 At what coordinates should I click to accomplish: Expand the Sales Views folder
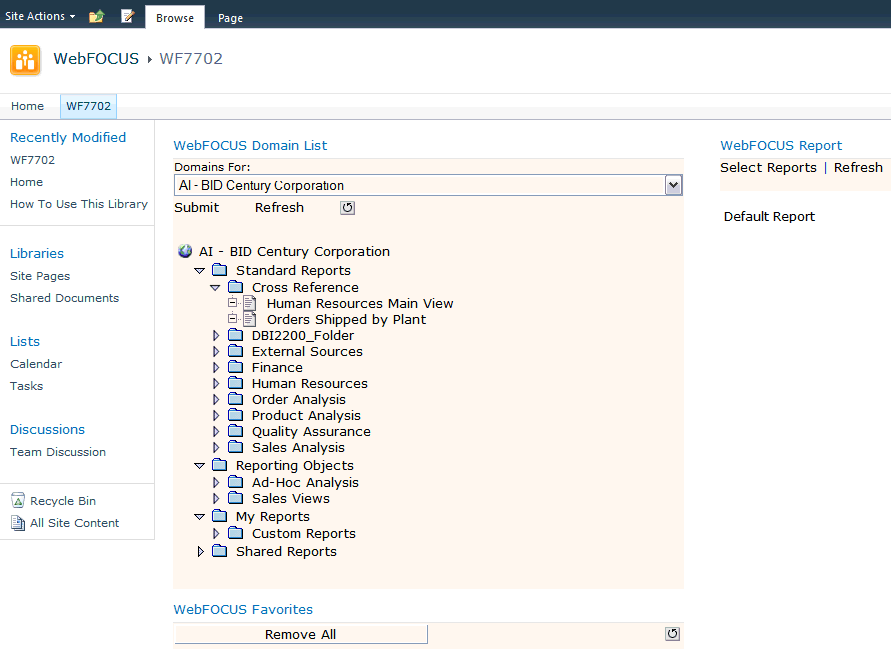coord(216,499)
